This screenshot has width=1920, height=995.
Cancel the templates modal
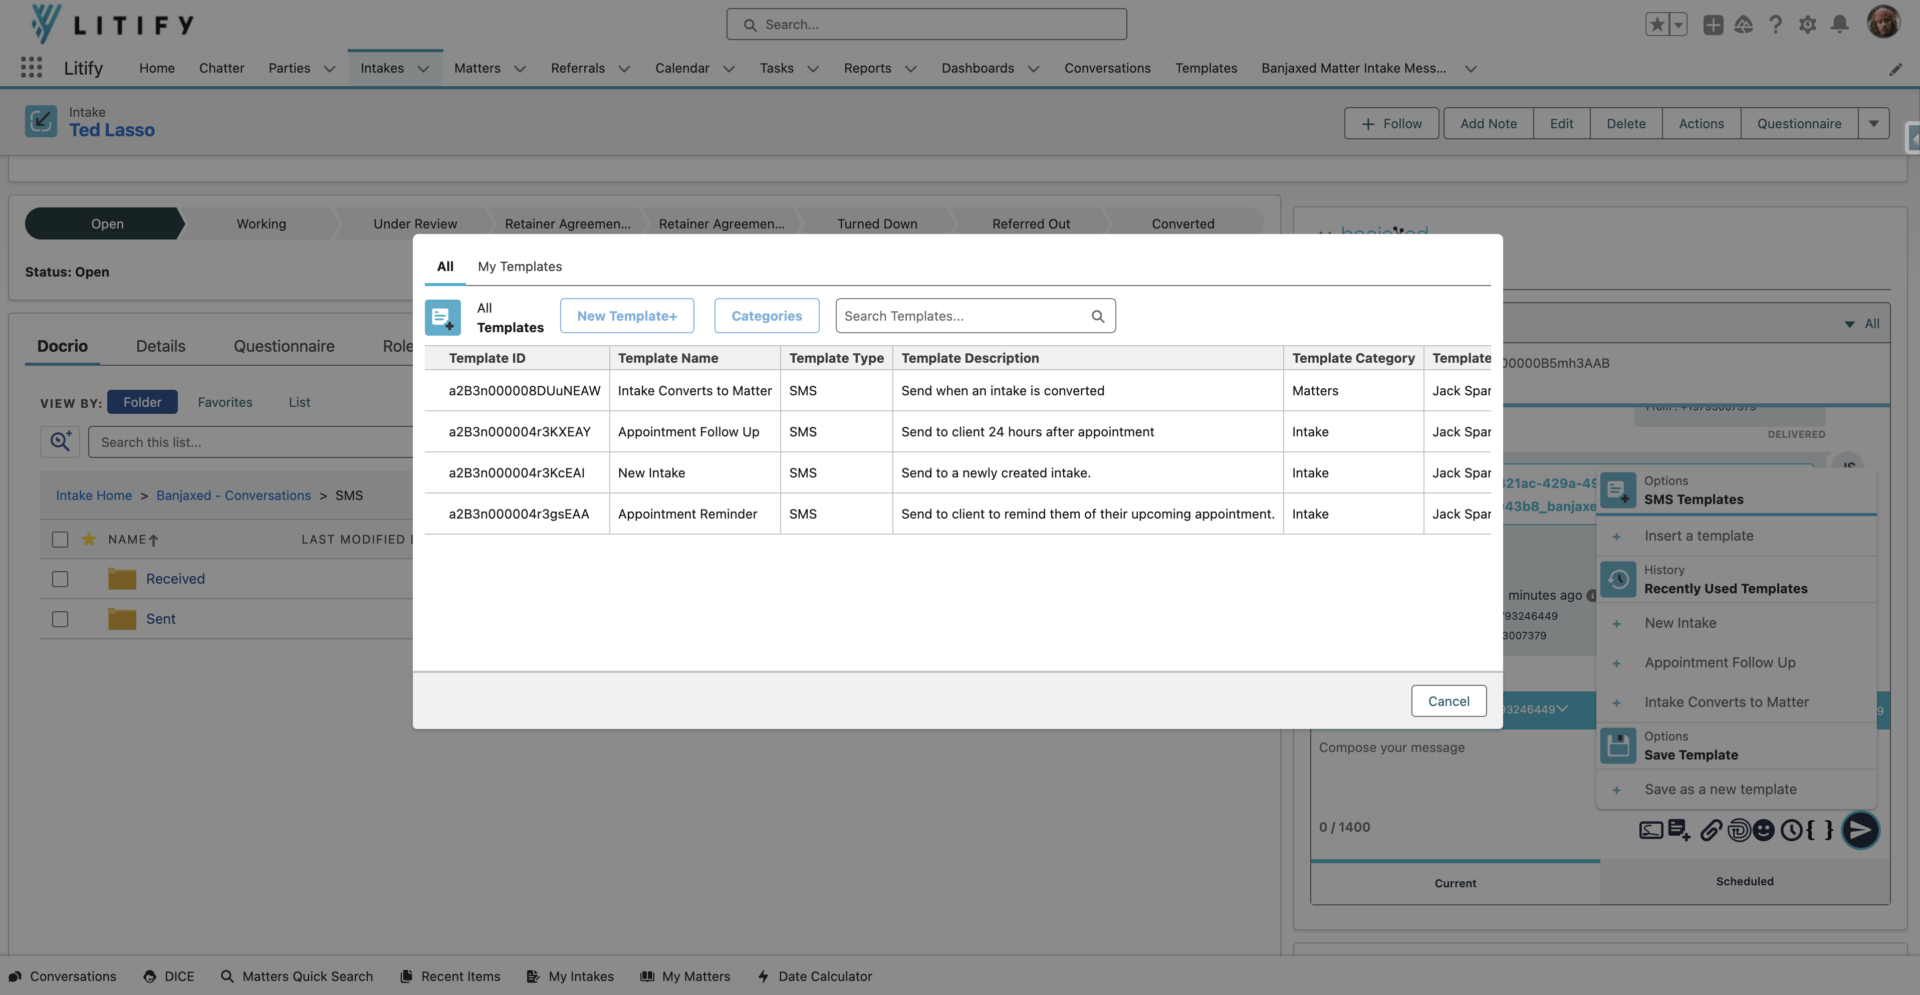click(x=1449, y=701)
